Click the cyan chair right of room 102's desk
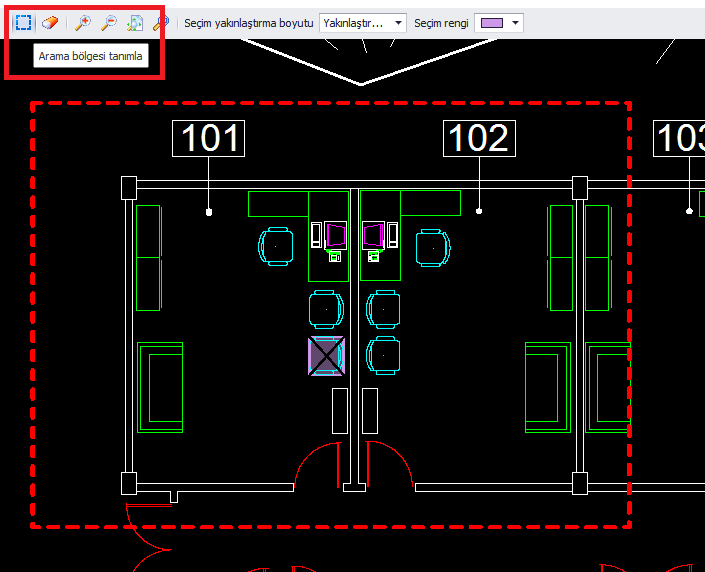The width and height of the screenshot is (705, 572). pyautogui.click(x=432, y=245)
